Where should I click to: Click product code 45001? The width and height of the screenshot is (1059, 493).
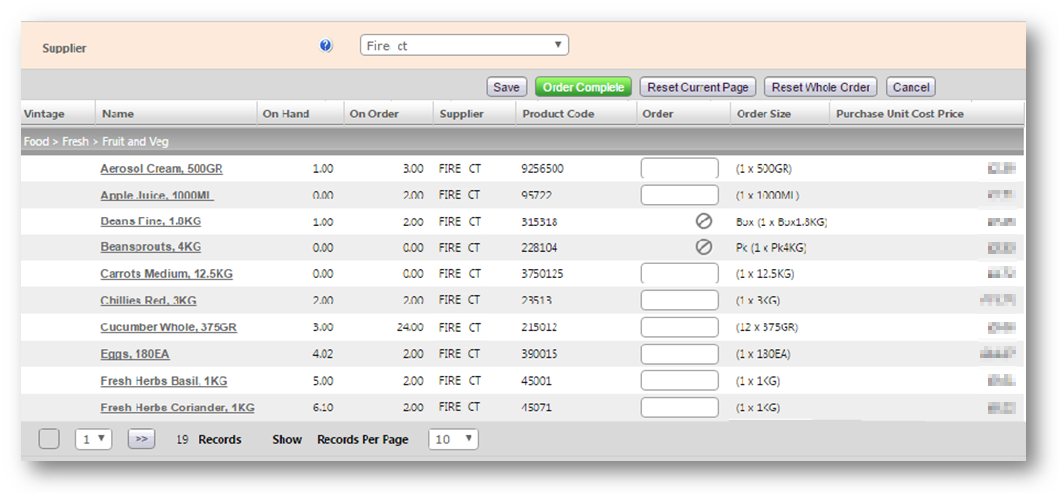[536, 381]
